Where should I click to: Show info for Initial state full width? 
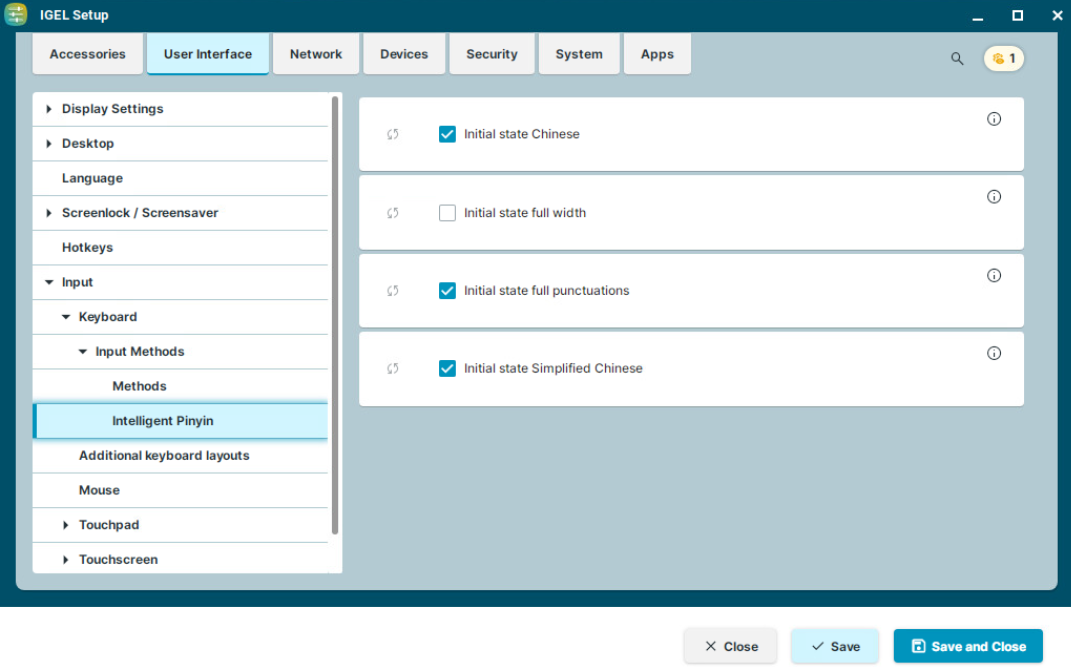pos(994,197)
